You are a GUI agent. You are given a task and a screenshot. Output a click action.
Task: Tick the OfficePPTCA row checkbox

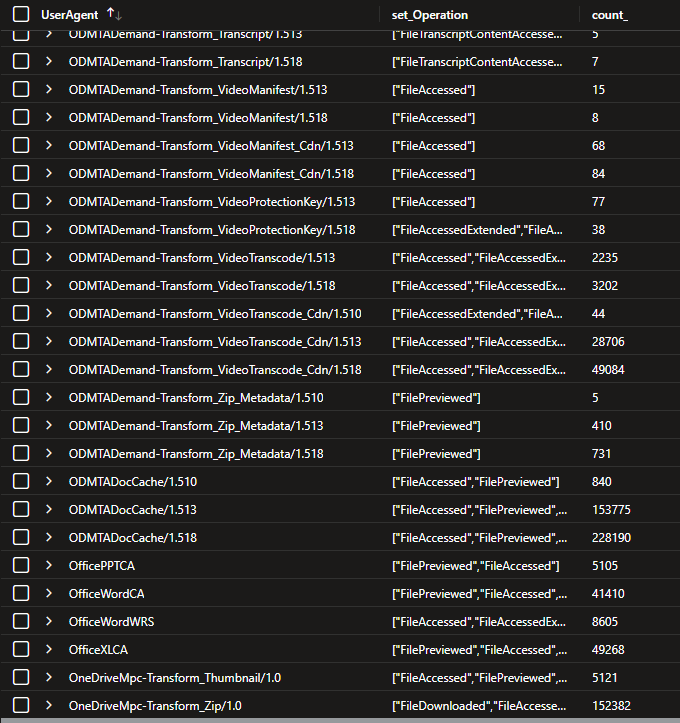tap(21, 565)
